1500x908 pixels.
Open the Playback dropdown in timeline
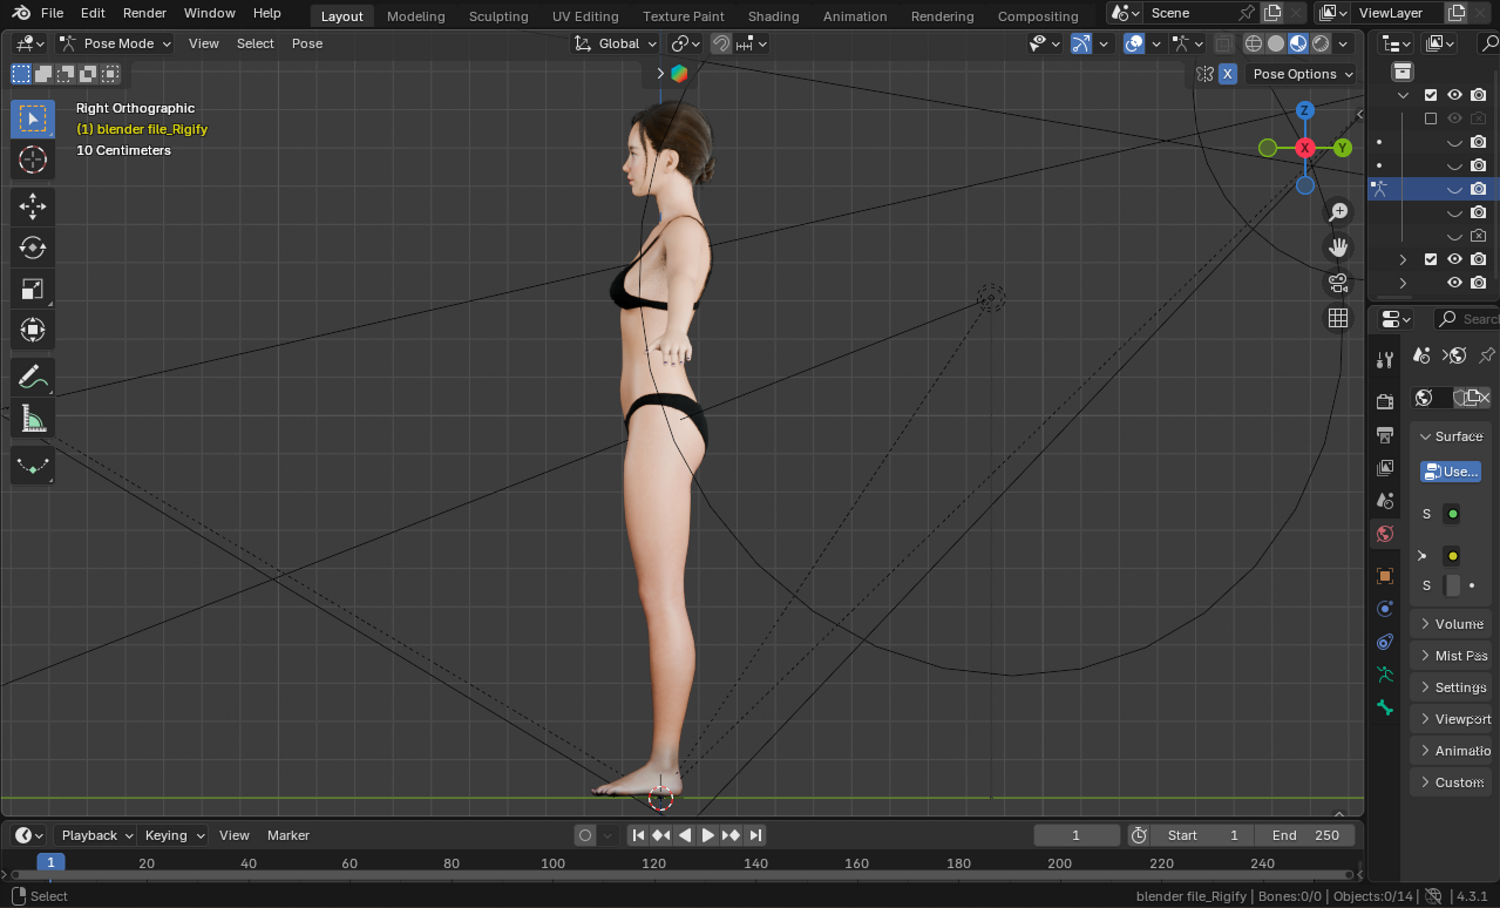[x=97, y=835]
